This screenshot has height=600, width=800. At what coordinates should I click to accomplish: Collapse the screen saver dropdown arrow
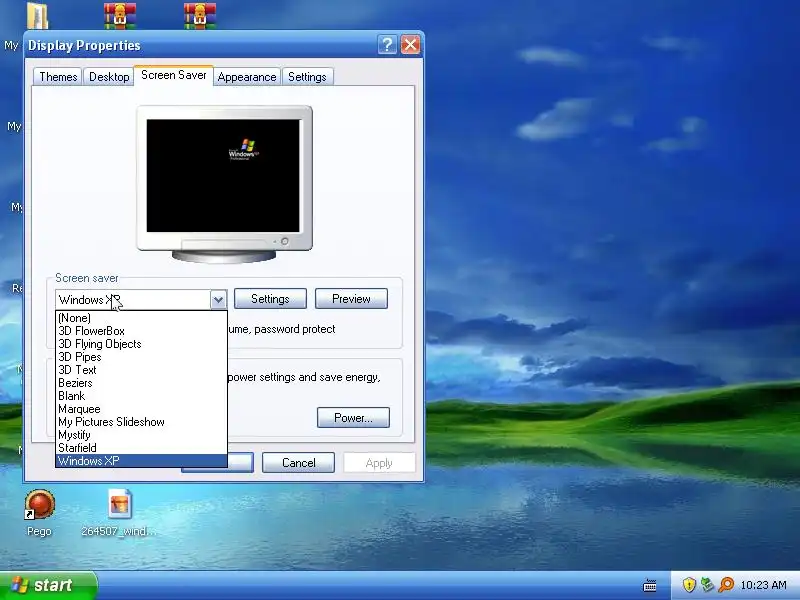coord(218,299)
